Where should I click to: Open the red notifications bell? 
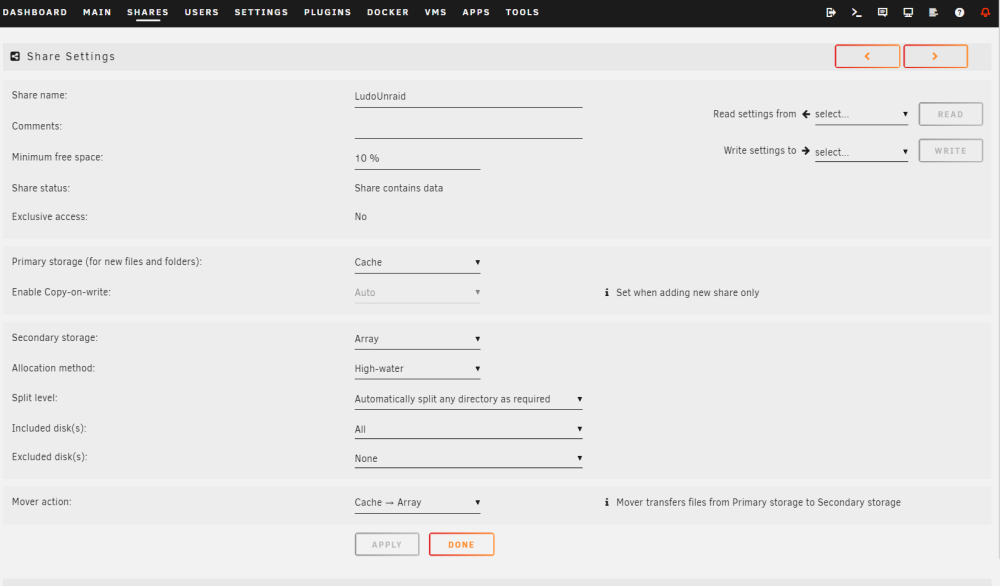tap(985, 12)
